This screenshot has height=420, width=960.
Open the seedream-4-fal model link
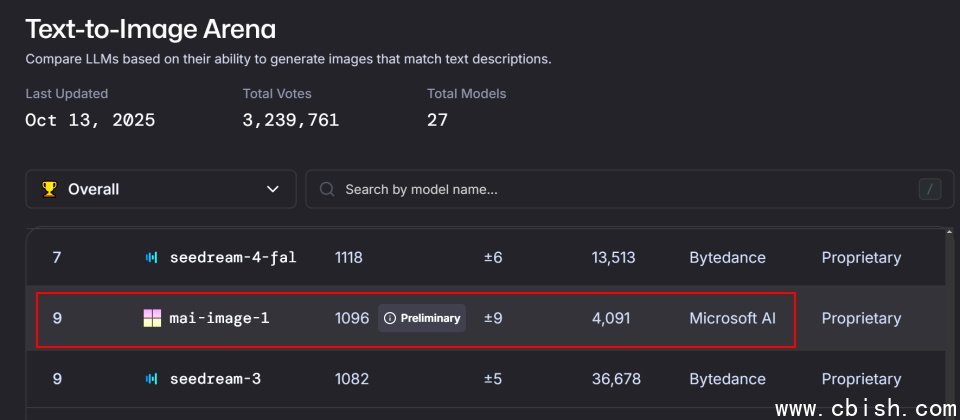click(232, 258)
